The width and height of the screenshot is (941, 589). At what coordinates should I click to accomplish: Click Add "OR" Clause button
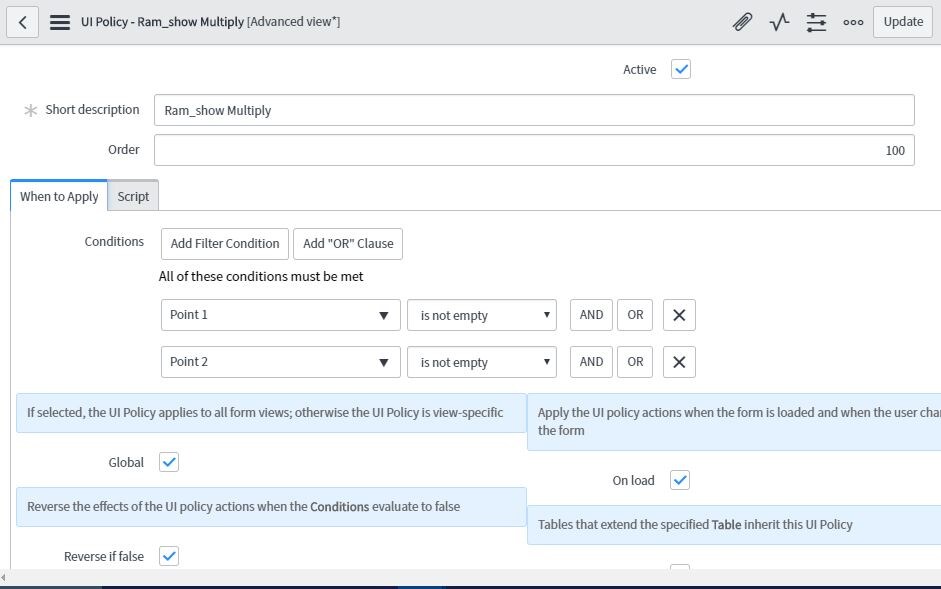click(348, 244)
